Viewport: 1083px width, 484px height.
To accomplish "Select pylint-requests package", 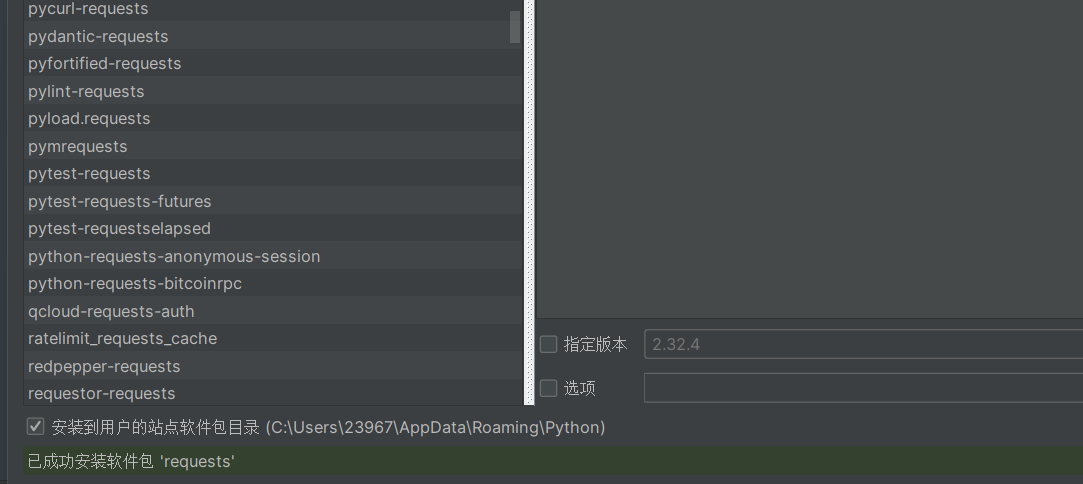I will (x=273, y=91).
